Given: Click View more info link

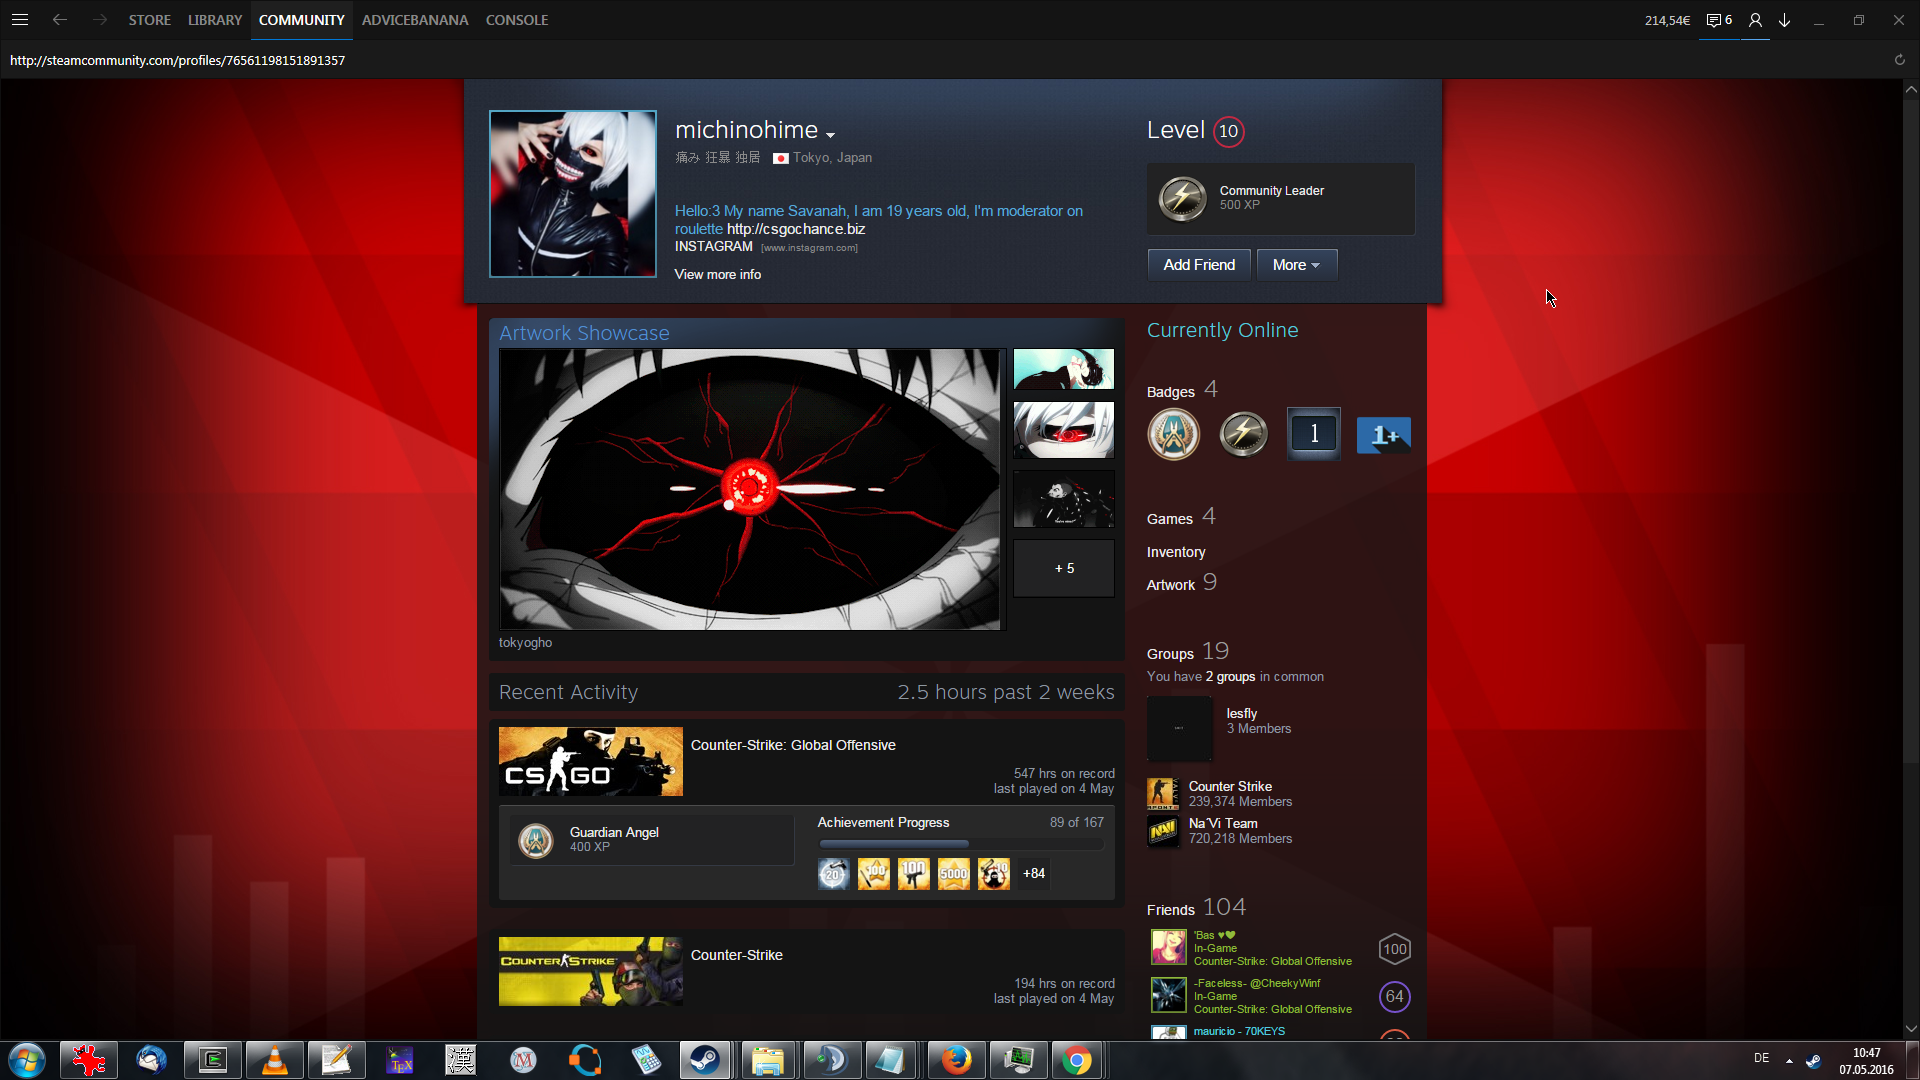Looking at the screenshot, I should click(717, 274).
